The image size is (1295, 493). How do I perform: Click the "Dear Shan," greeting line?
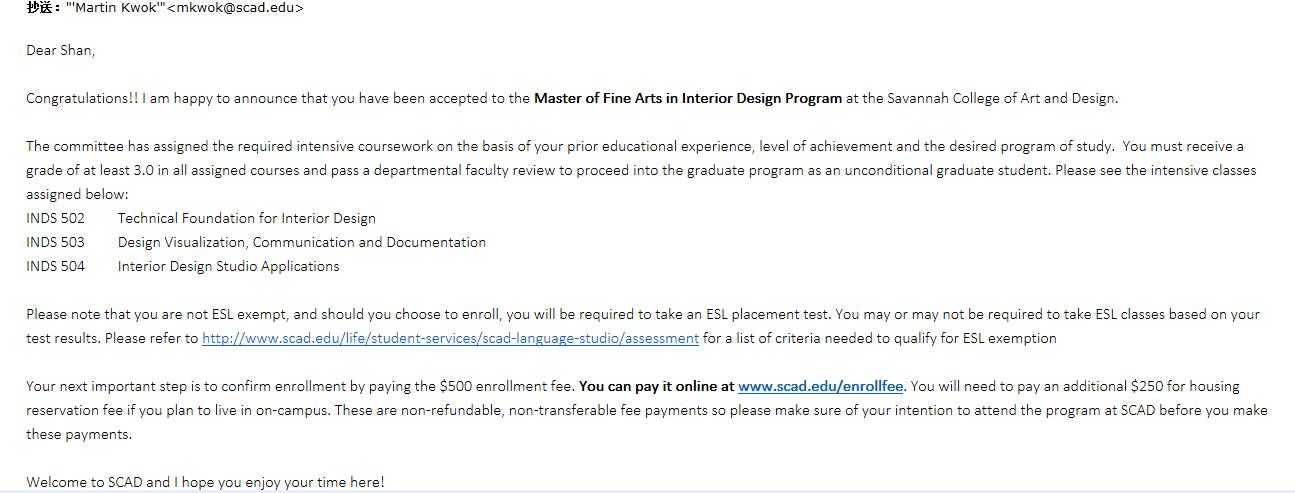coord(60,50)
